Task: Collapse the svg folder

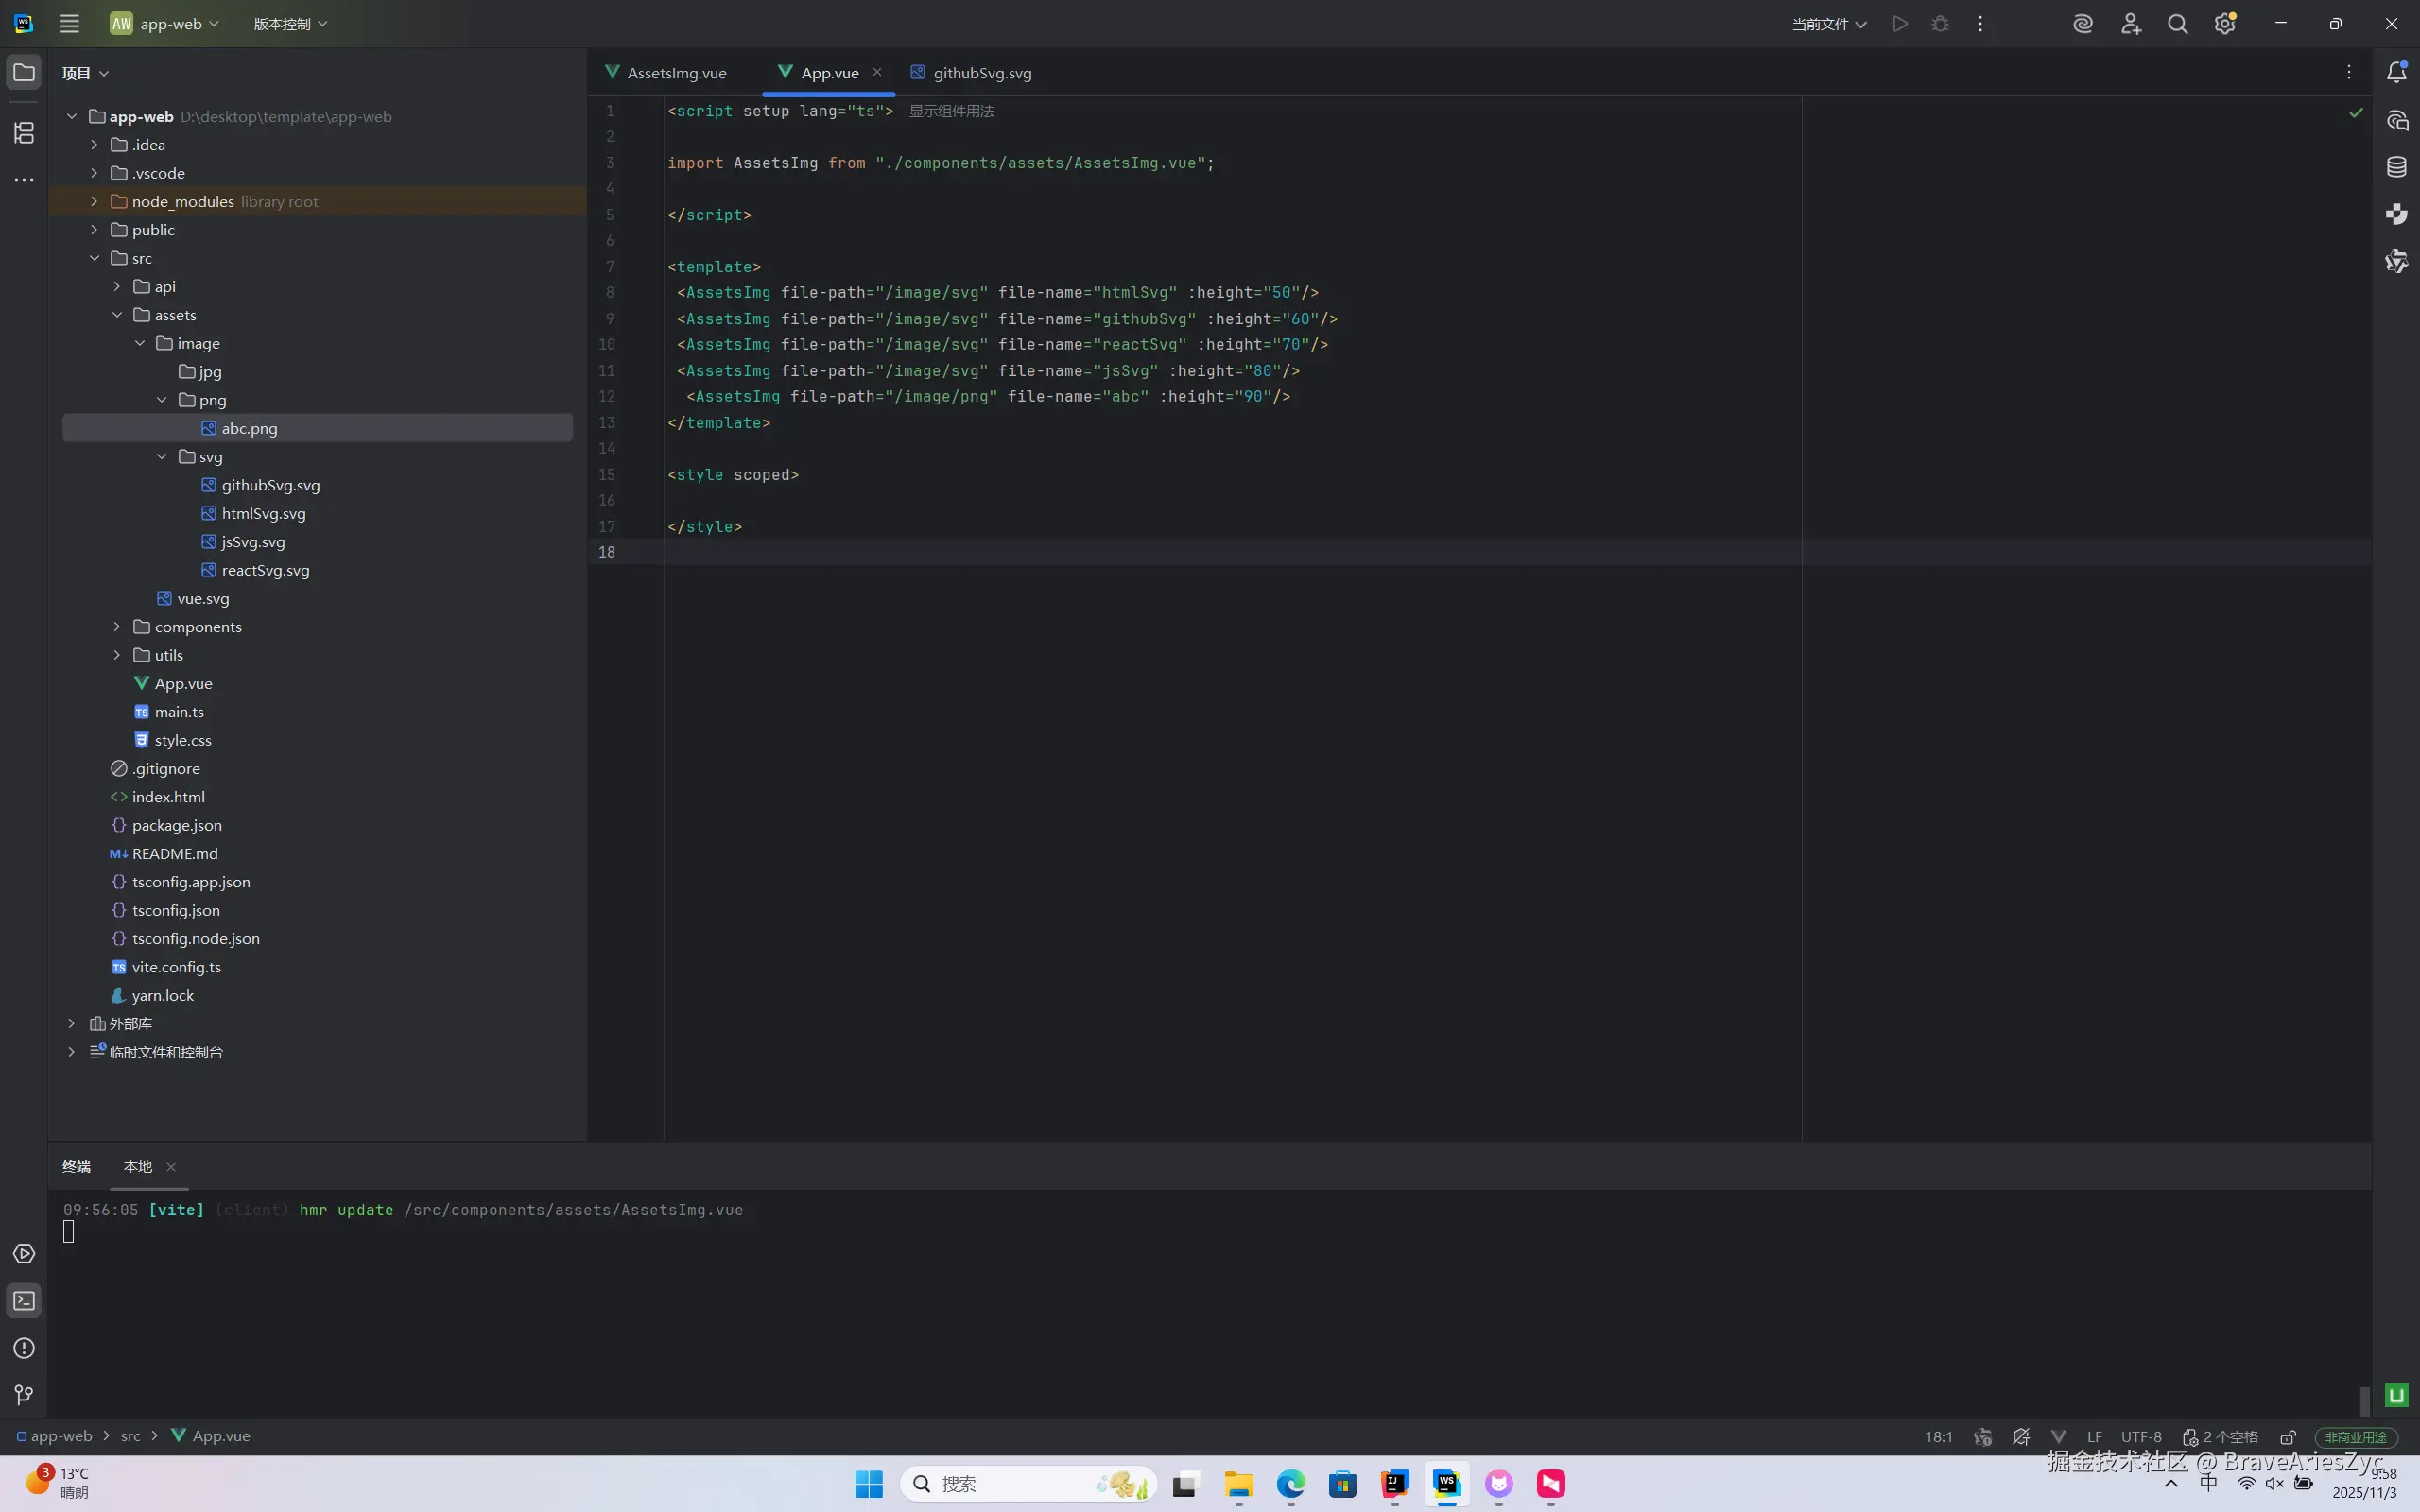Action: pyautogui.click(x=162, y=457)
